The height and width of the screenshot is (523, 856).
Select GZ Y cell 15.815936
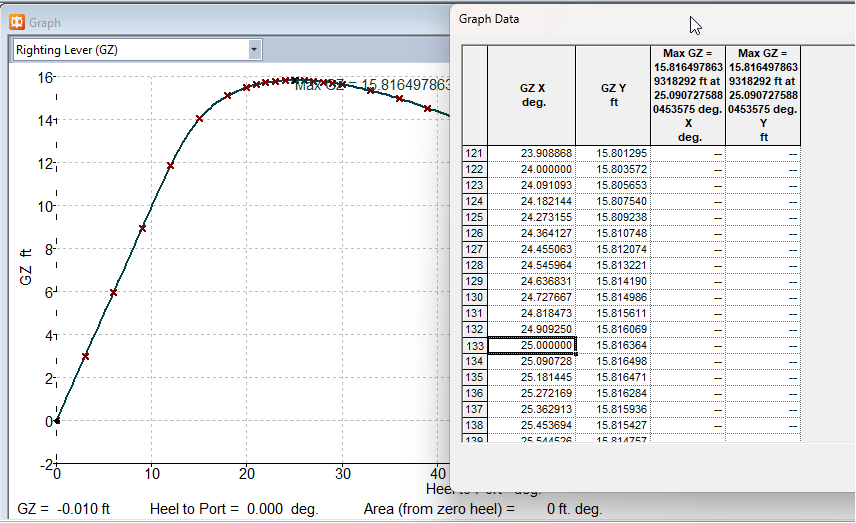613,409
